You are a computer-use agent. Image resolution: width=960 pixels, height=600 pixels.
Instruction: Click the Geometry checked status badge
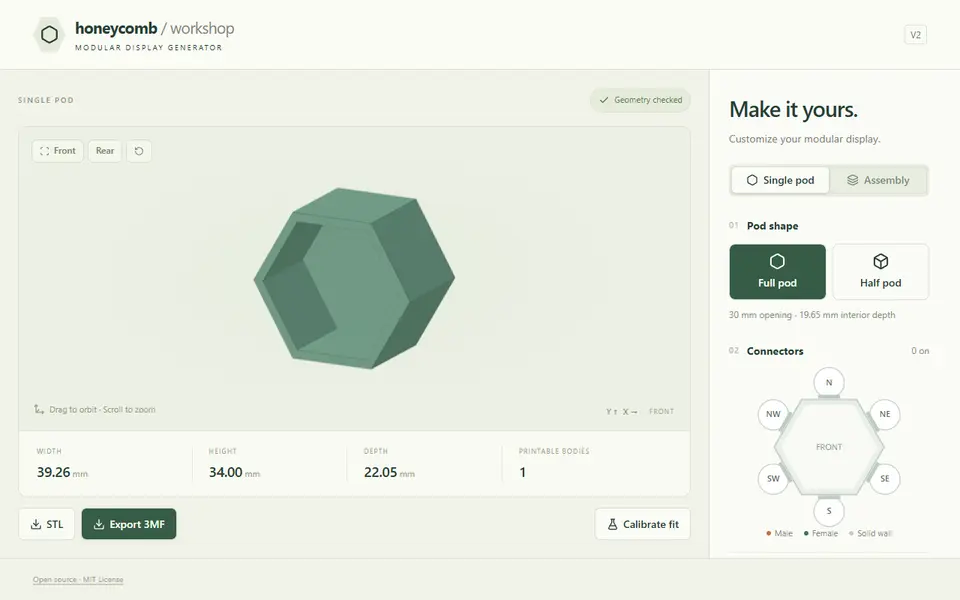click(640, 100)
